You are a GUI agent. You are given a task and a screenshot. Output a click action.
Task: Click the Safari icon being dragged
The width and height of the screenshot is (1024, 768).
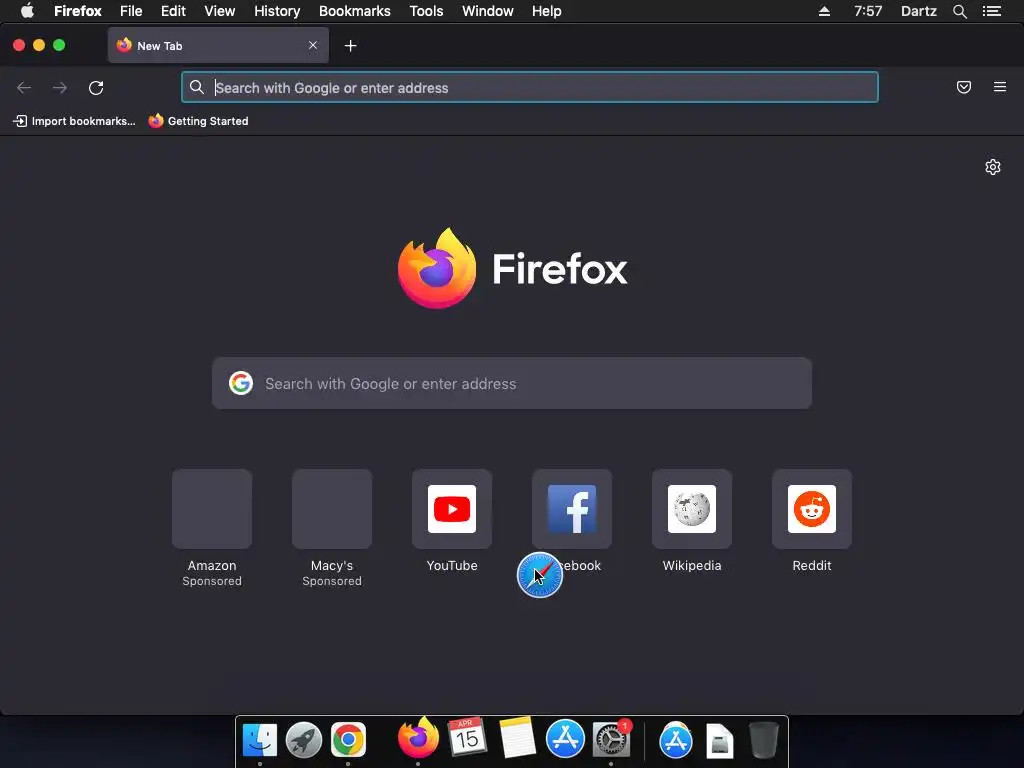[x=539, y=575]
